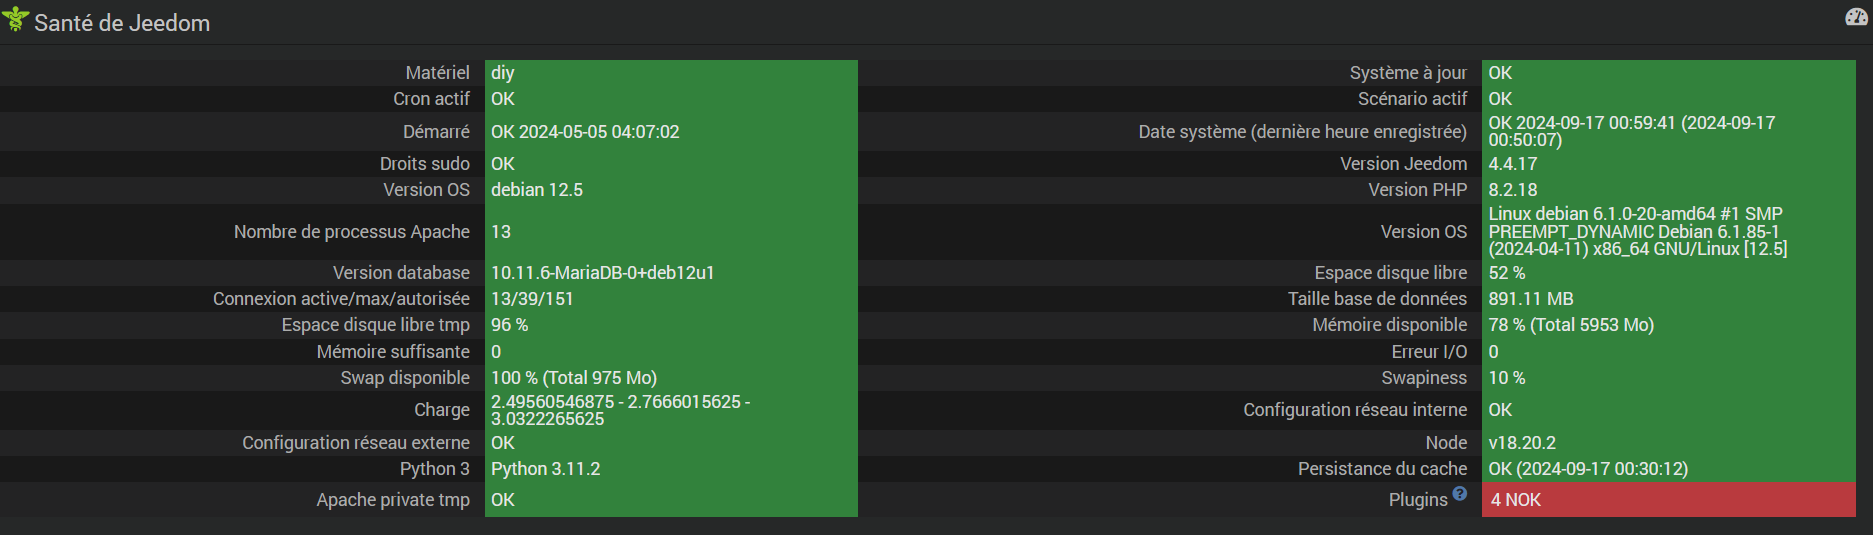
Task: Click the Plugins help question mark
Action: (1460, 493)
